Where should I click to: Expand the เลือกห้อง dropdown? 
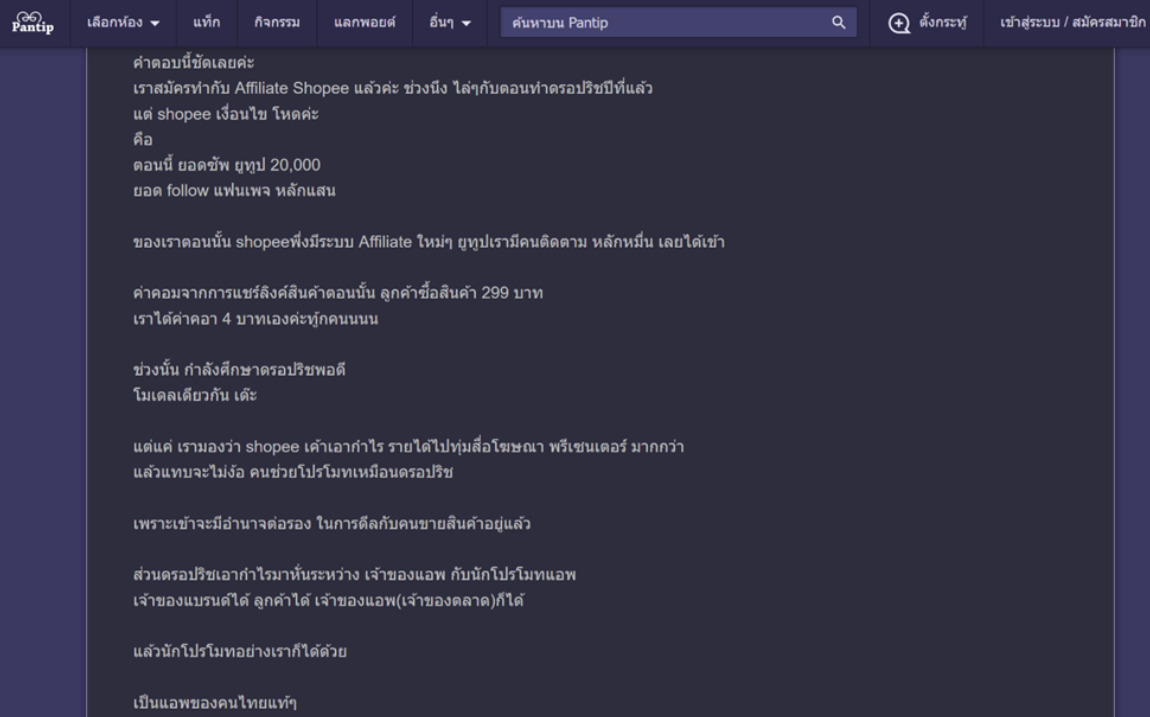[122, 23]
